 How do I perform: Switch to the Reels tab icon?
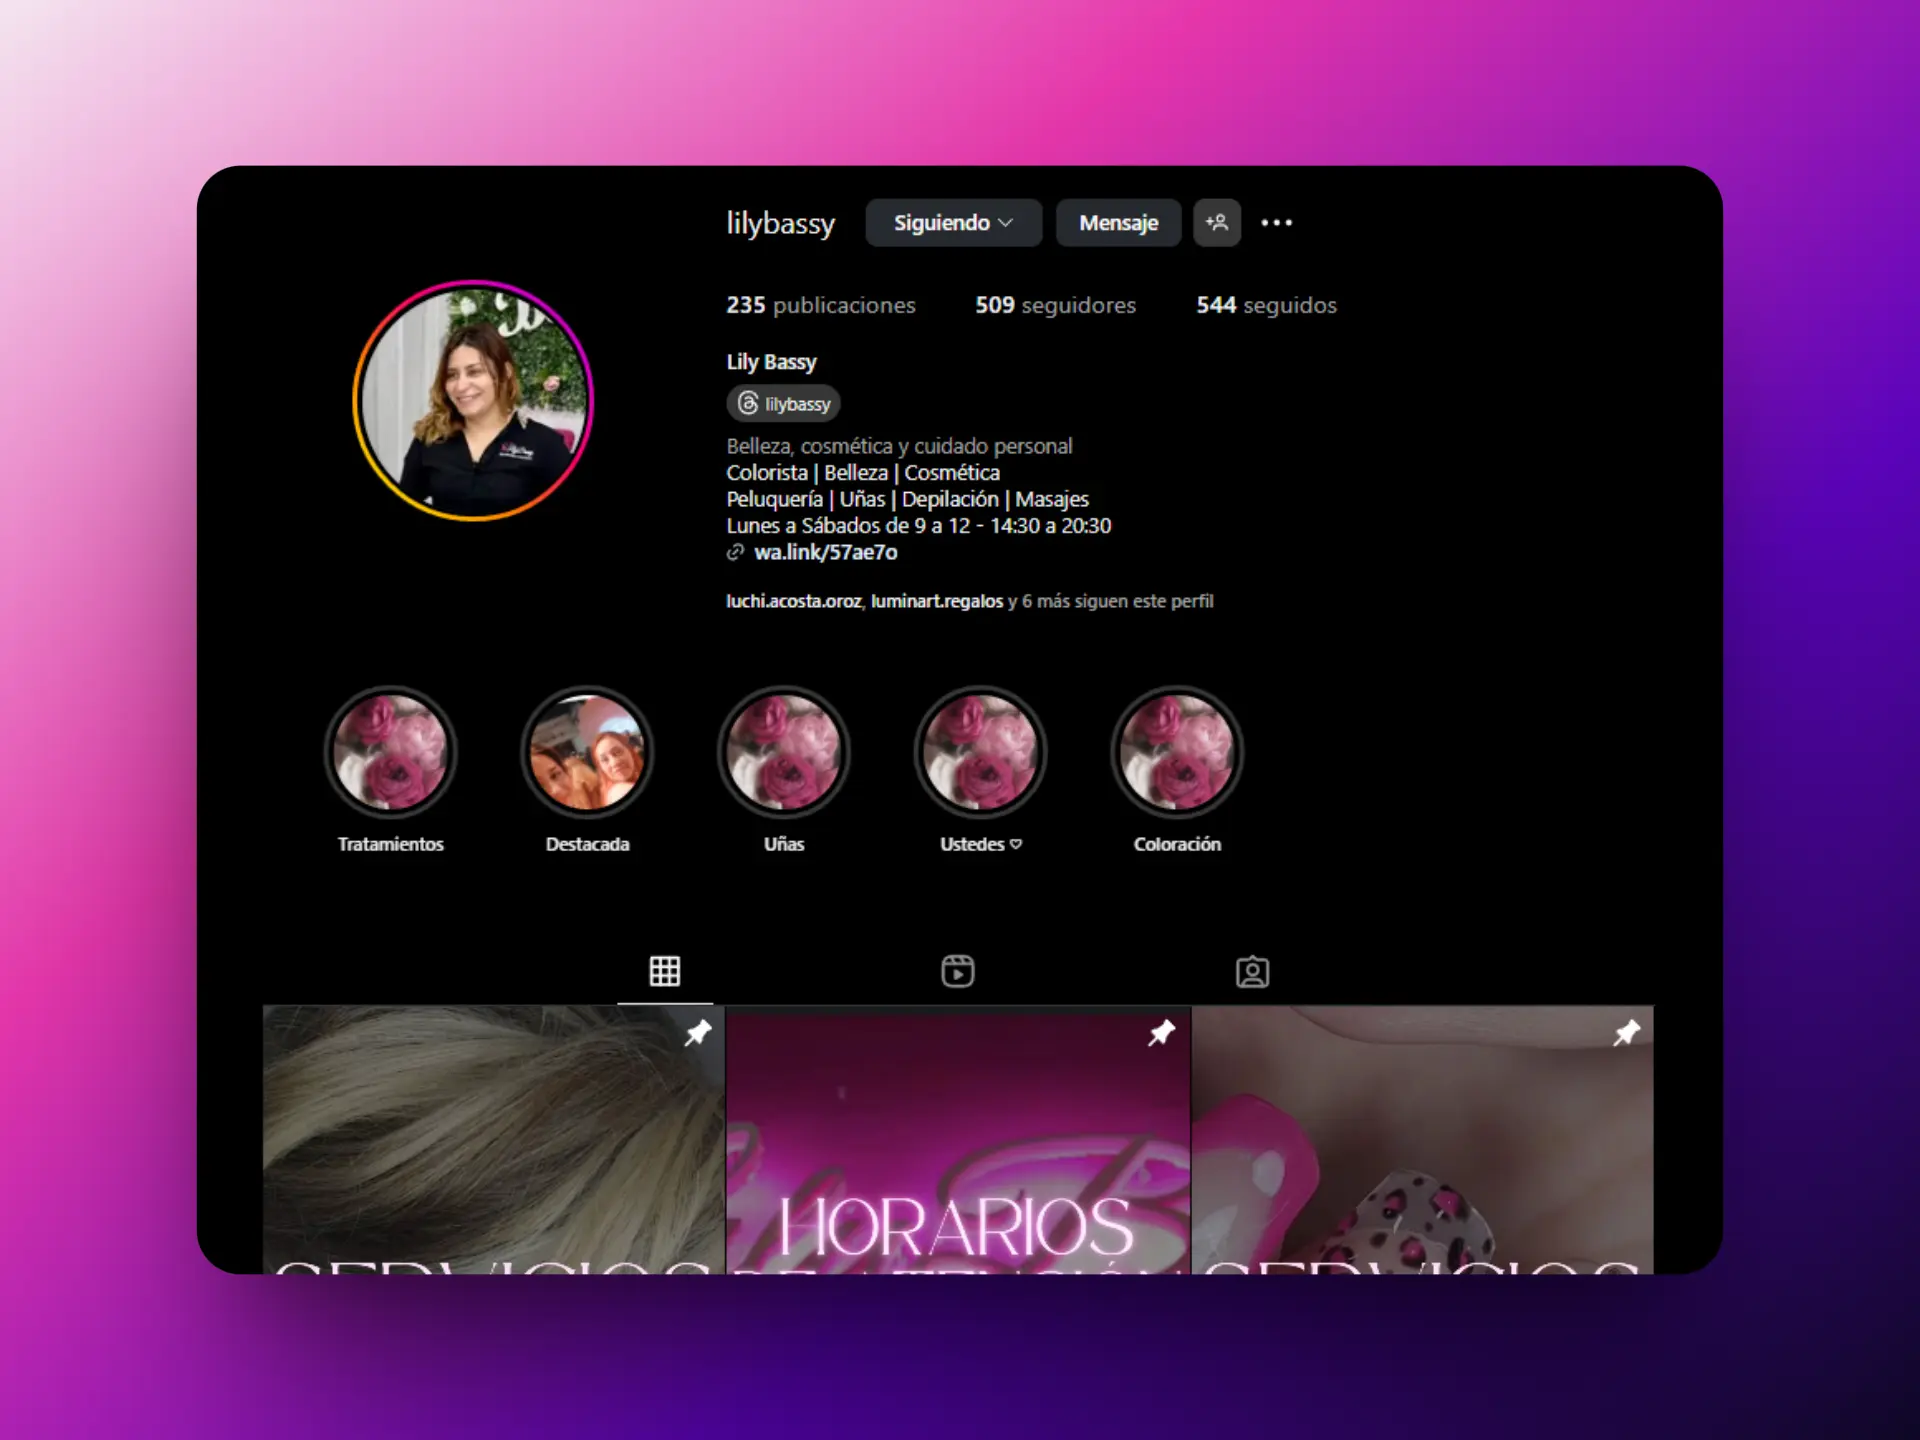957,971
